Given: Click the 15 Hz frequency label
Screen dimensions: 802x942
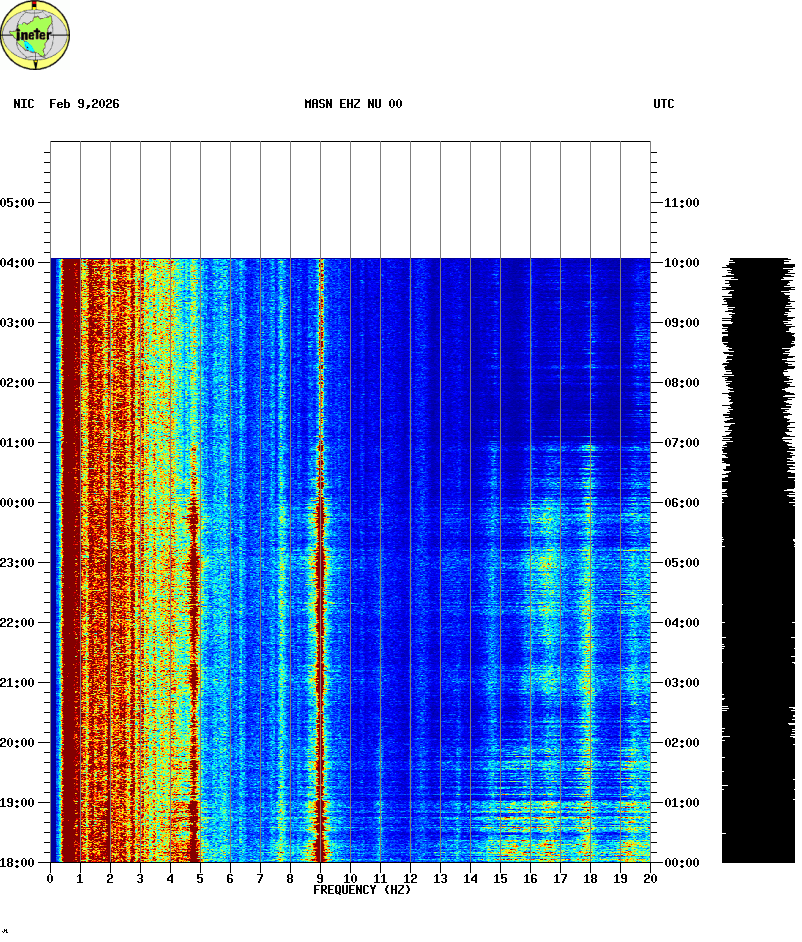Looking at the screenshot, I should 500,879.
